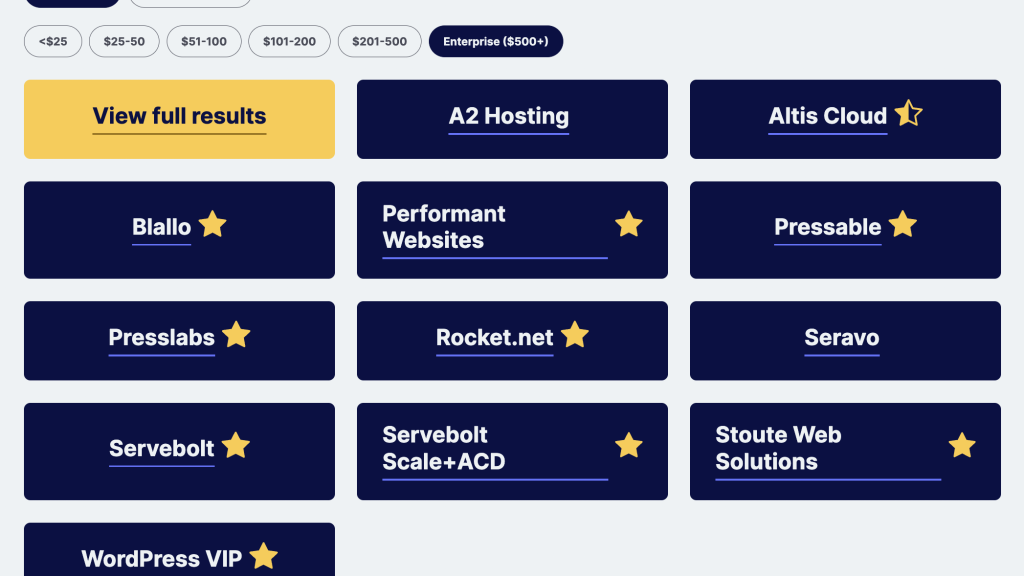Click the star beside Servebolt
The width and height of the screenshot is (1024, 576).
pyautogui.click(x=236, y=446)
